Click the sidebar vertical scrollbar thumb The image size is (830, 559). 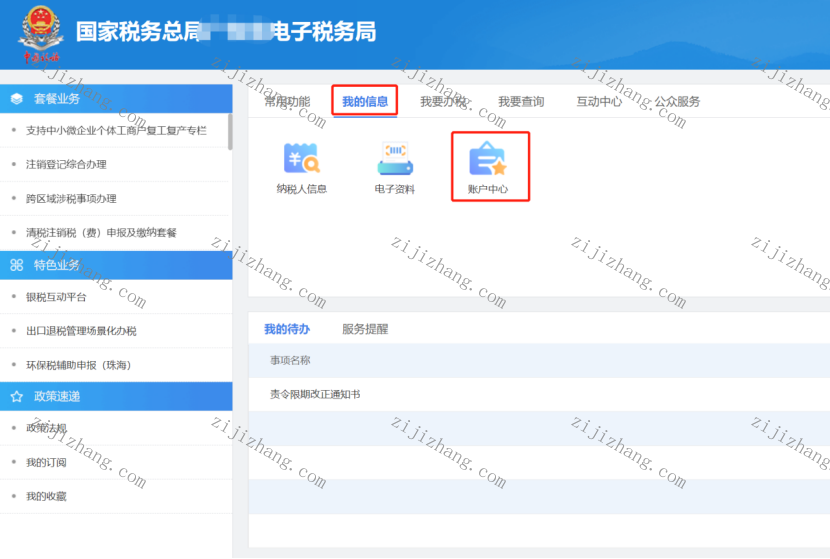click(230, 132)
